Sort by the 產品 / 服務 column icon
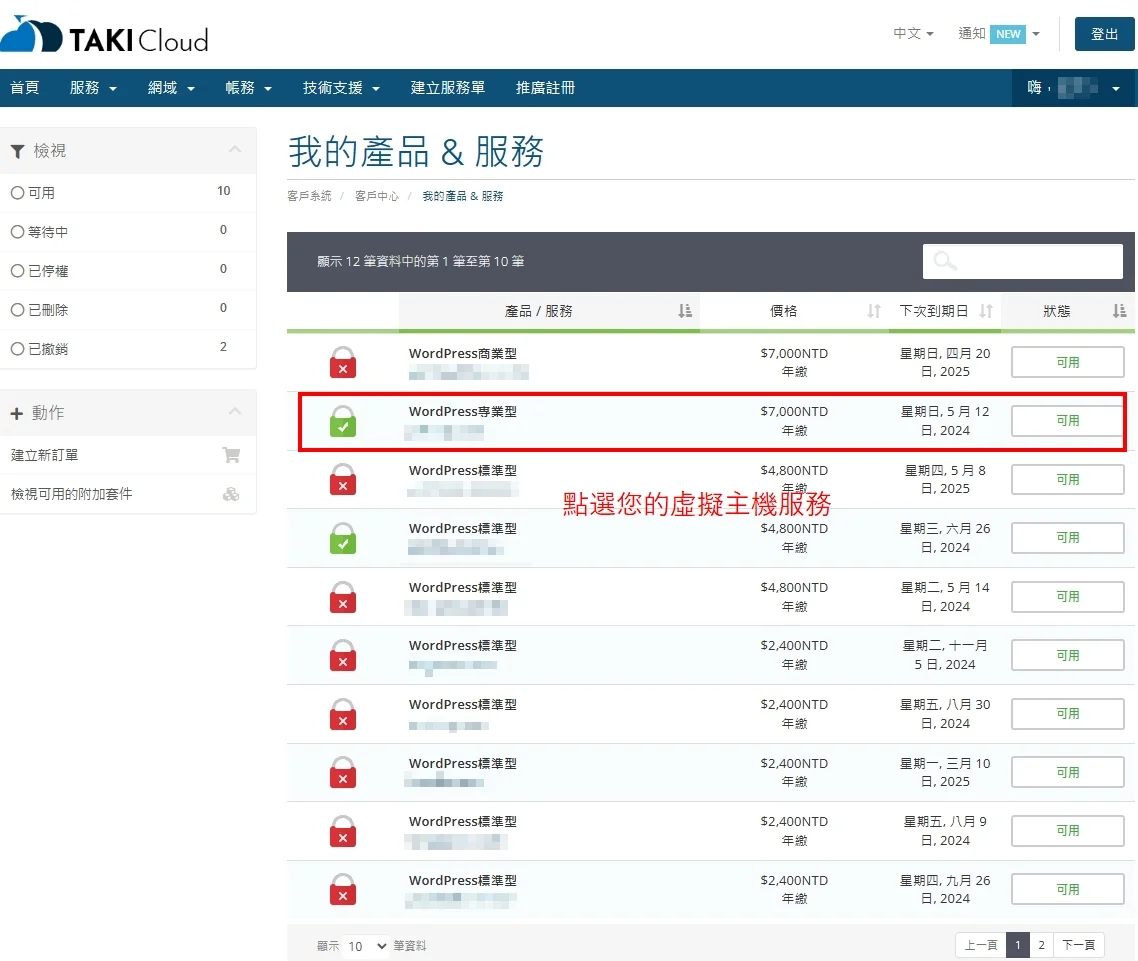Viewport: 1138px width, 961px height. 684,311
